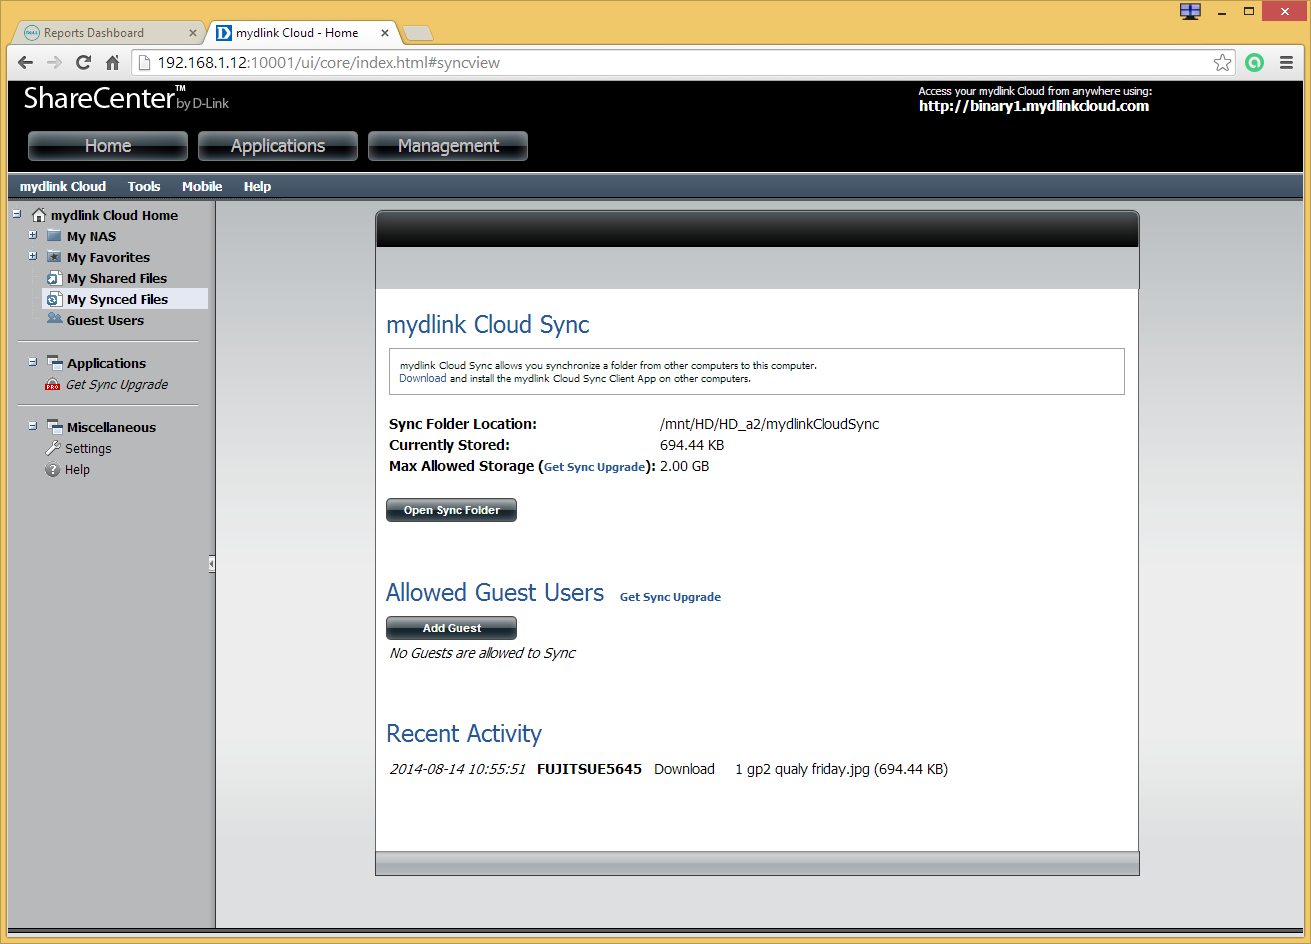This screenshot has width=1311, height=944.
Task: Open the binary1.mydlinkcloud.com address link
Action: point(1034,106)
